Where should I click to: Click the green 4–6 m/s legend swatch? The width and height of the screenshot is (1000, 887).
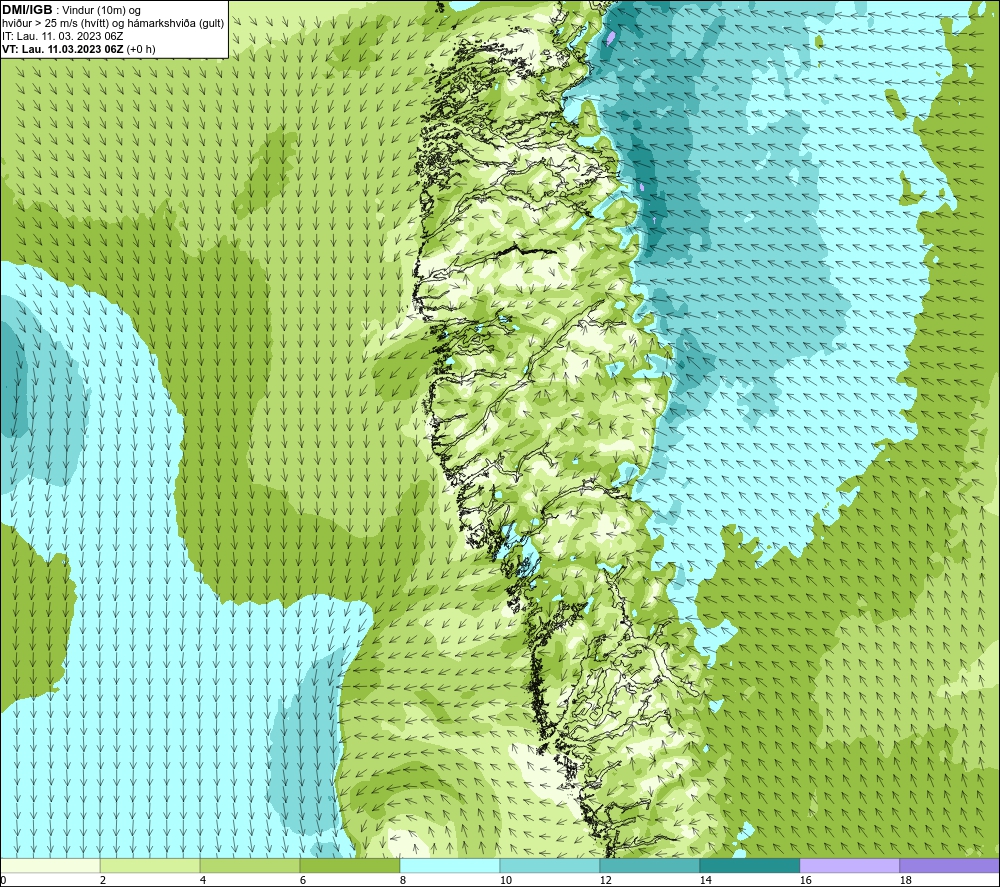(250, 865)
